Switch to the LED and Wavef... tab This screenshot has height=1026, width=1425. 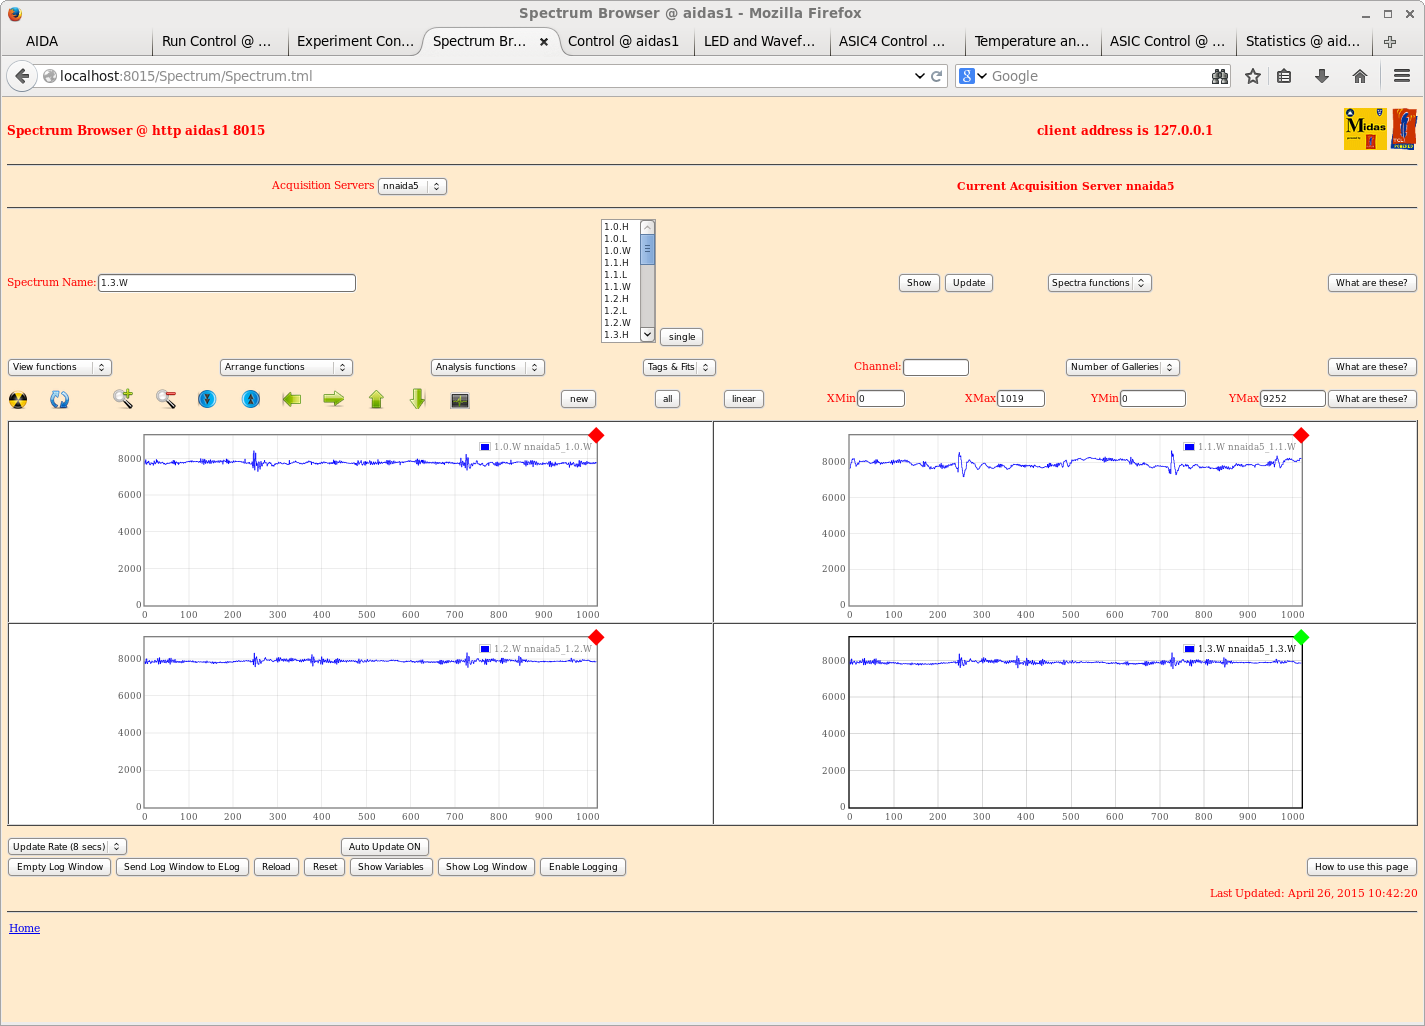point(762,41)
